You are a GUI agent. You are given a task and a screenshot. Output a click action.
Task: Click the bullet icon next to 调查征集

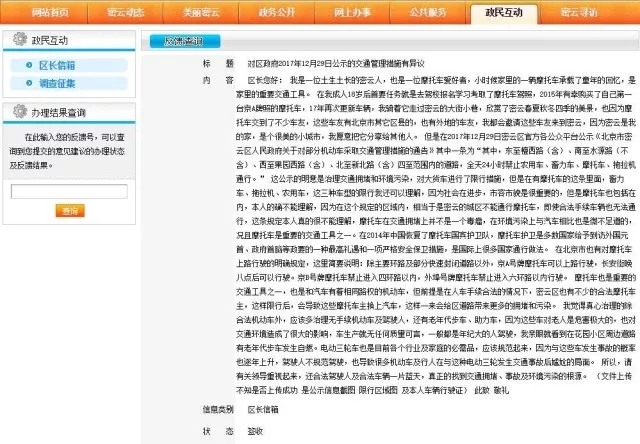point(29,83)
